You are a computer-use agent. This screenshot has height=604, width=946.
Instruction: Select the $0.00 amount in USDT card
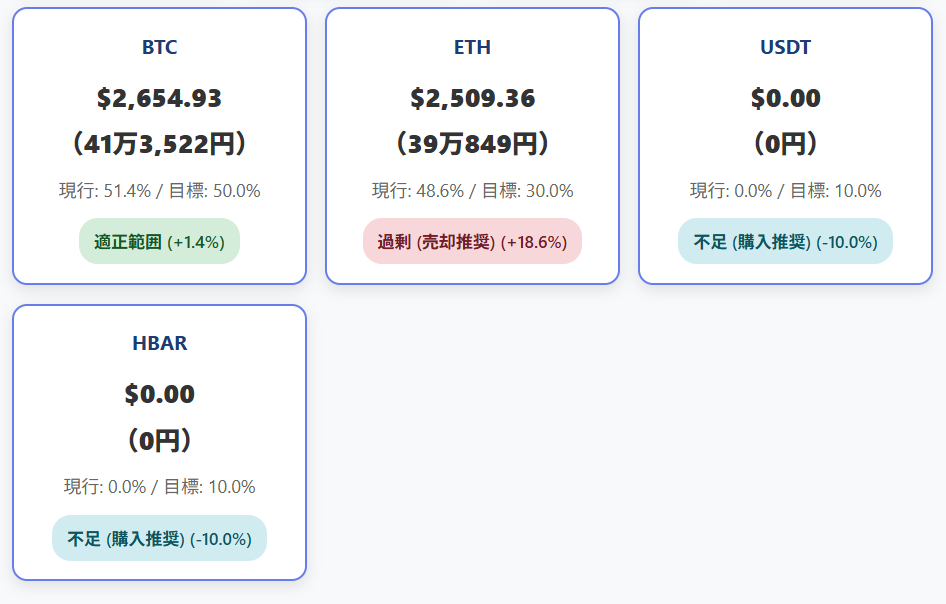pos(785,98)
